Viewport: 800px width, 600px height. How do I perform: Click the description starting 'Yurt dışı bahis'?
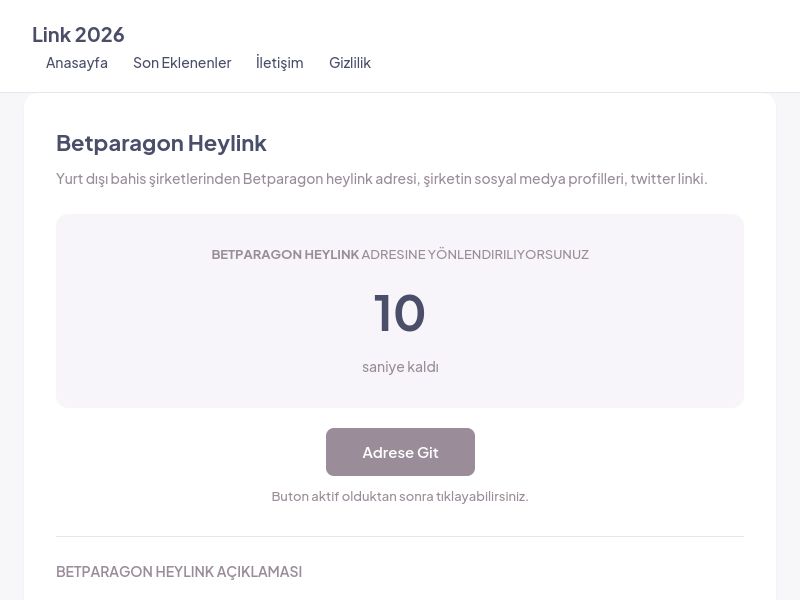(x=382, y=179)
